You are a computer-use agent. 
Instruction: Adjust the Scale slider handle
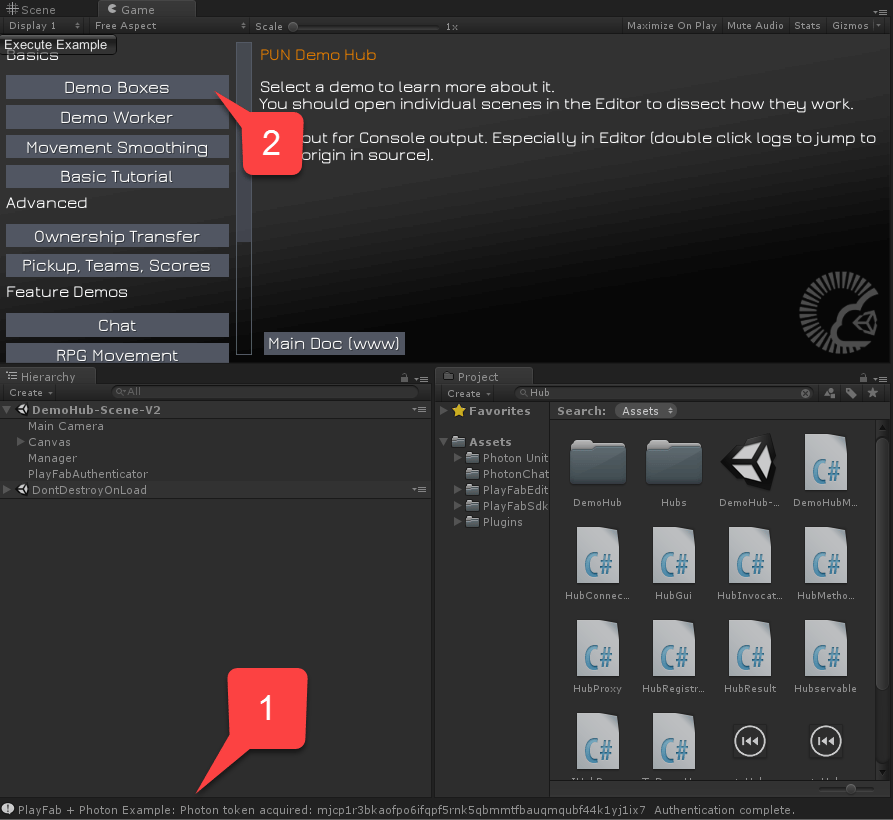pyautogui.click(x=293, y=26)
